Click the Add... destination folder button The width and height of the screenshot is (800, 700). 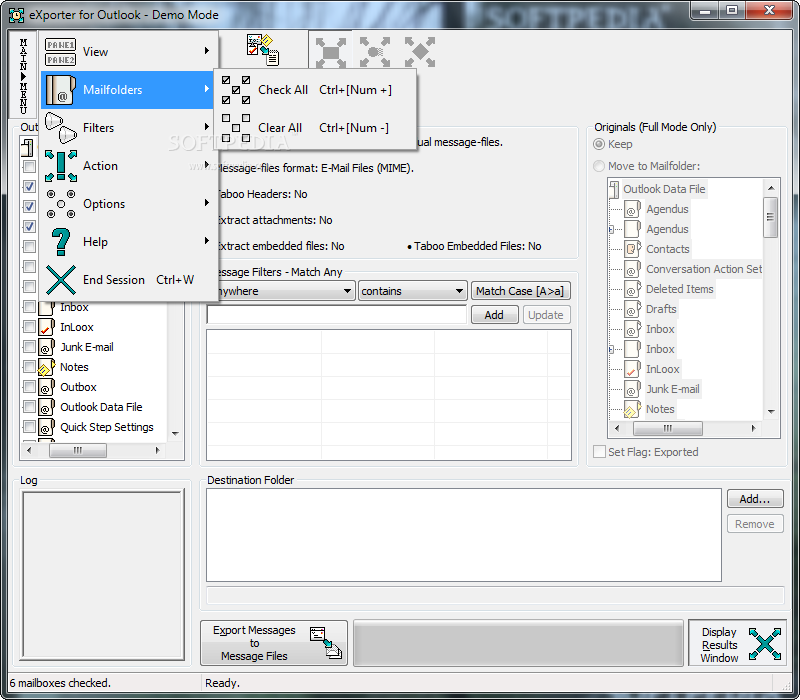pyautogui.click(x=755, y=498)
